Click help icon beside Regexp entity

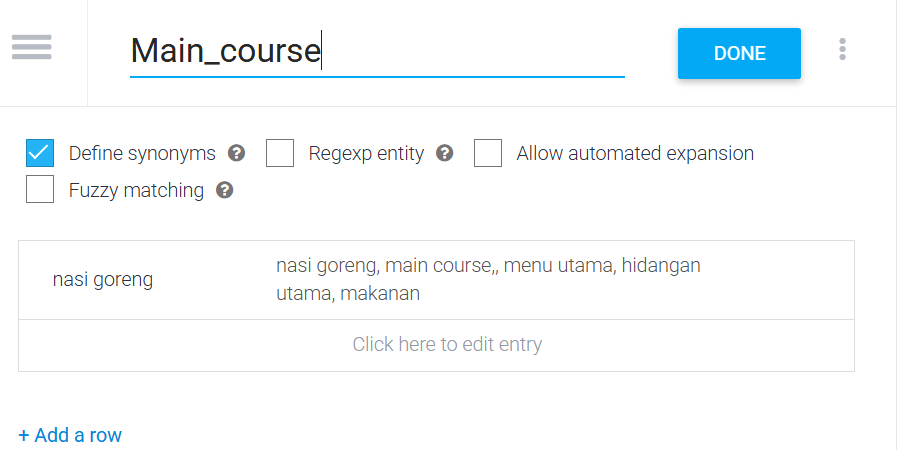445,154
